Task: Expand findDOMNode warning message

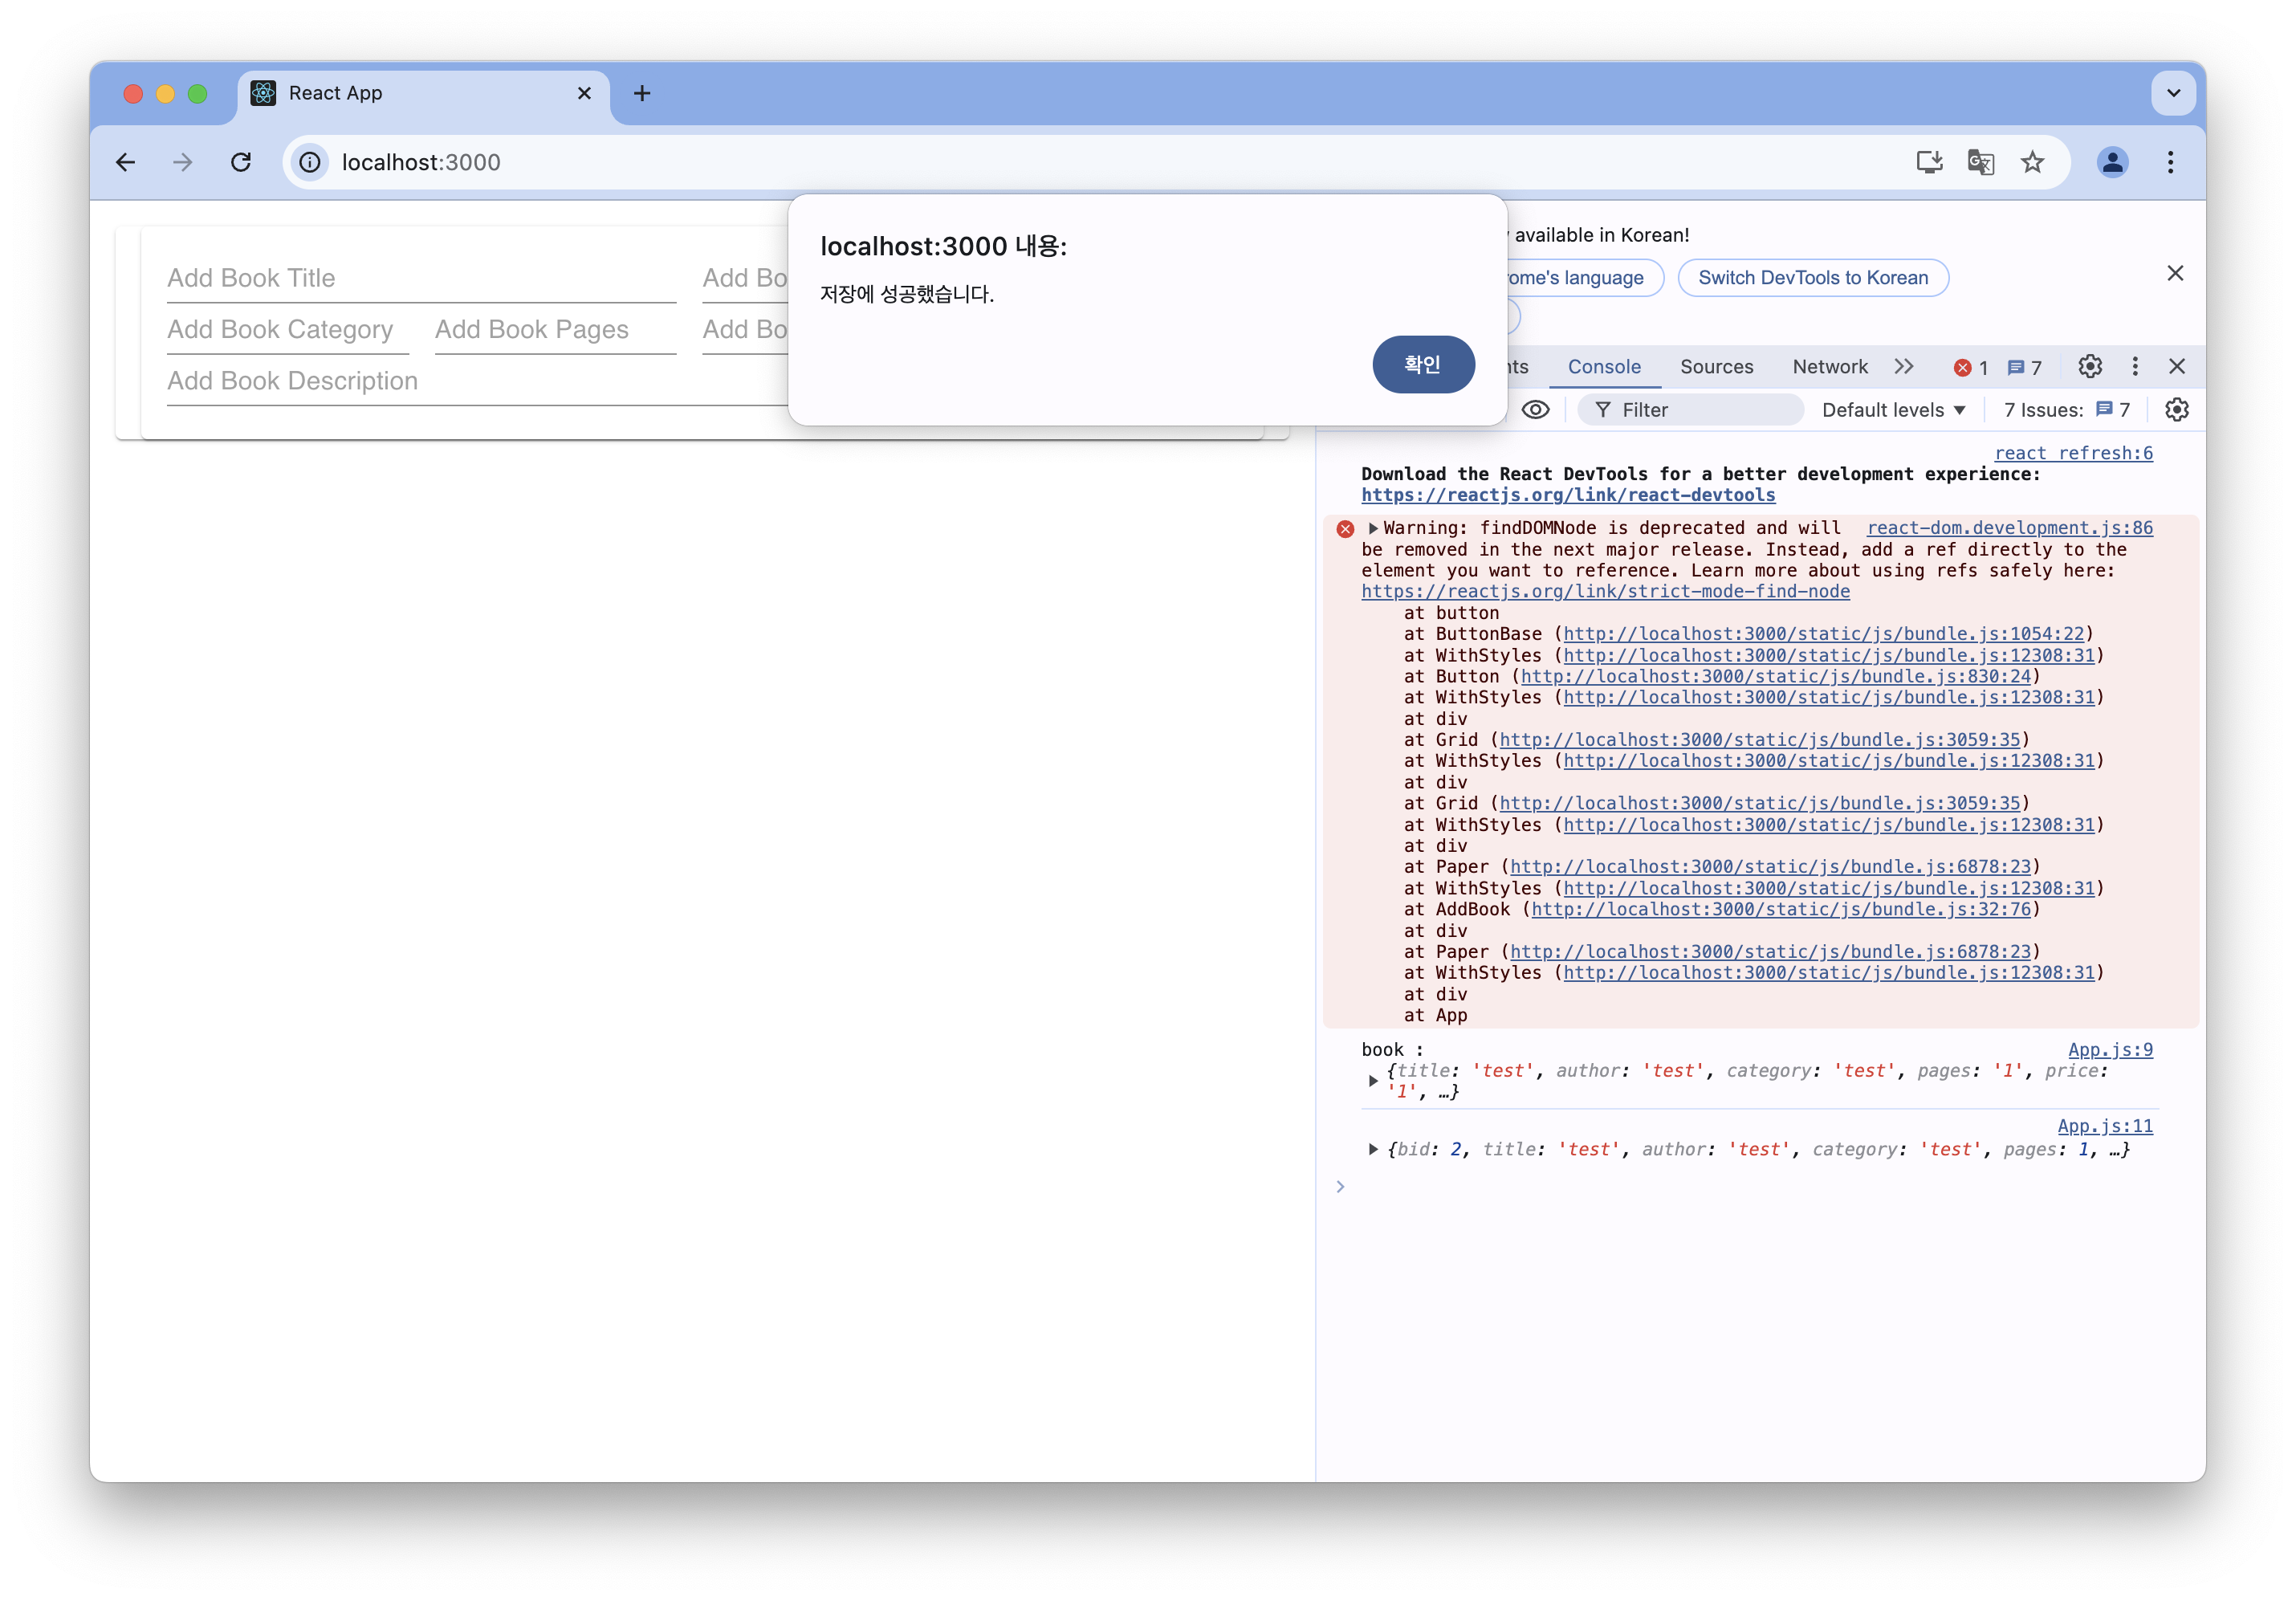Action: 1373,528
